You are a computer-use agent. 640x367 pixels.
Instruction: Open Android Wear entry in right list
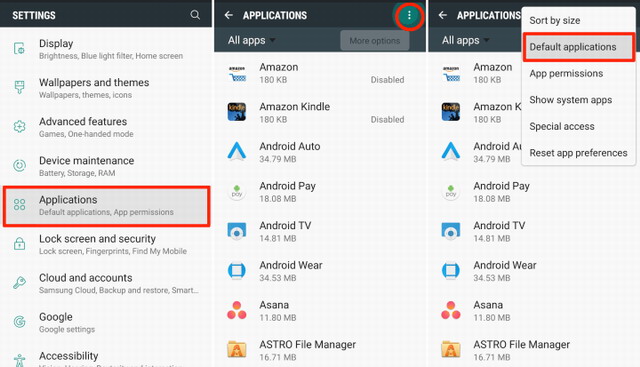pyautogui.click(x=534, y=271)
